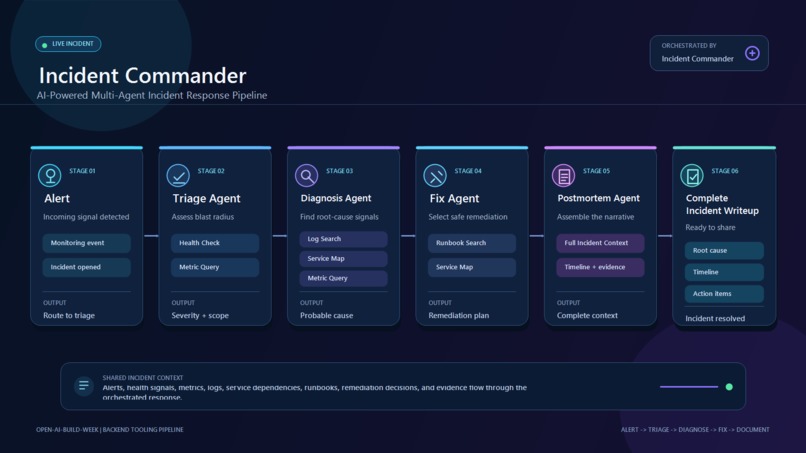Click the Fix Agent heading
This screenshot has width=806, height=453.
tap(454, 198)
